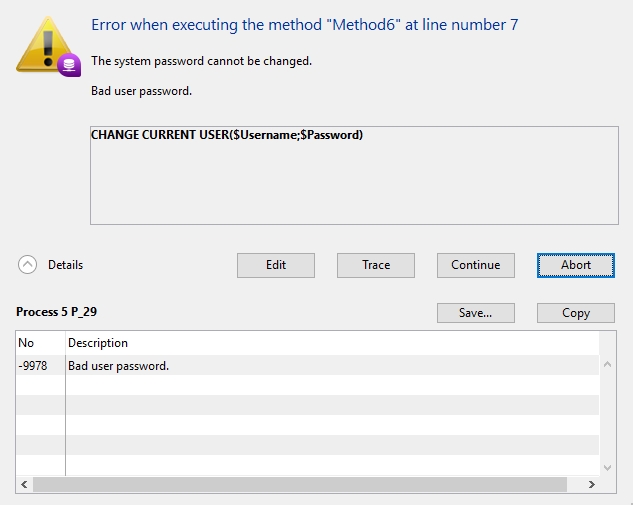
Task: Select the "Bad user password." table row description
Action: 118,366
